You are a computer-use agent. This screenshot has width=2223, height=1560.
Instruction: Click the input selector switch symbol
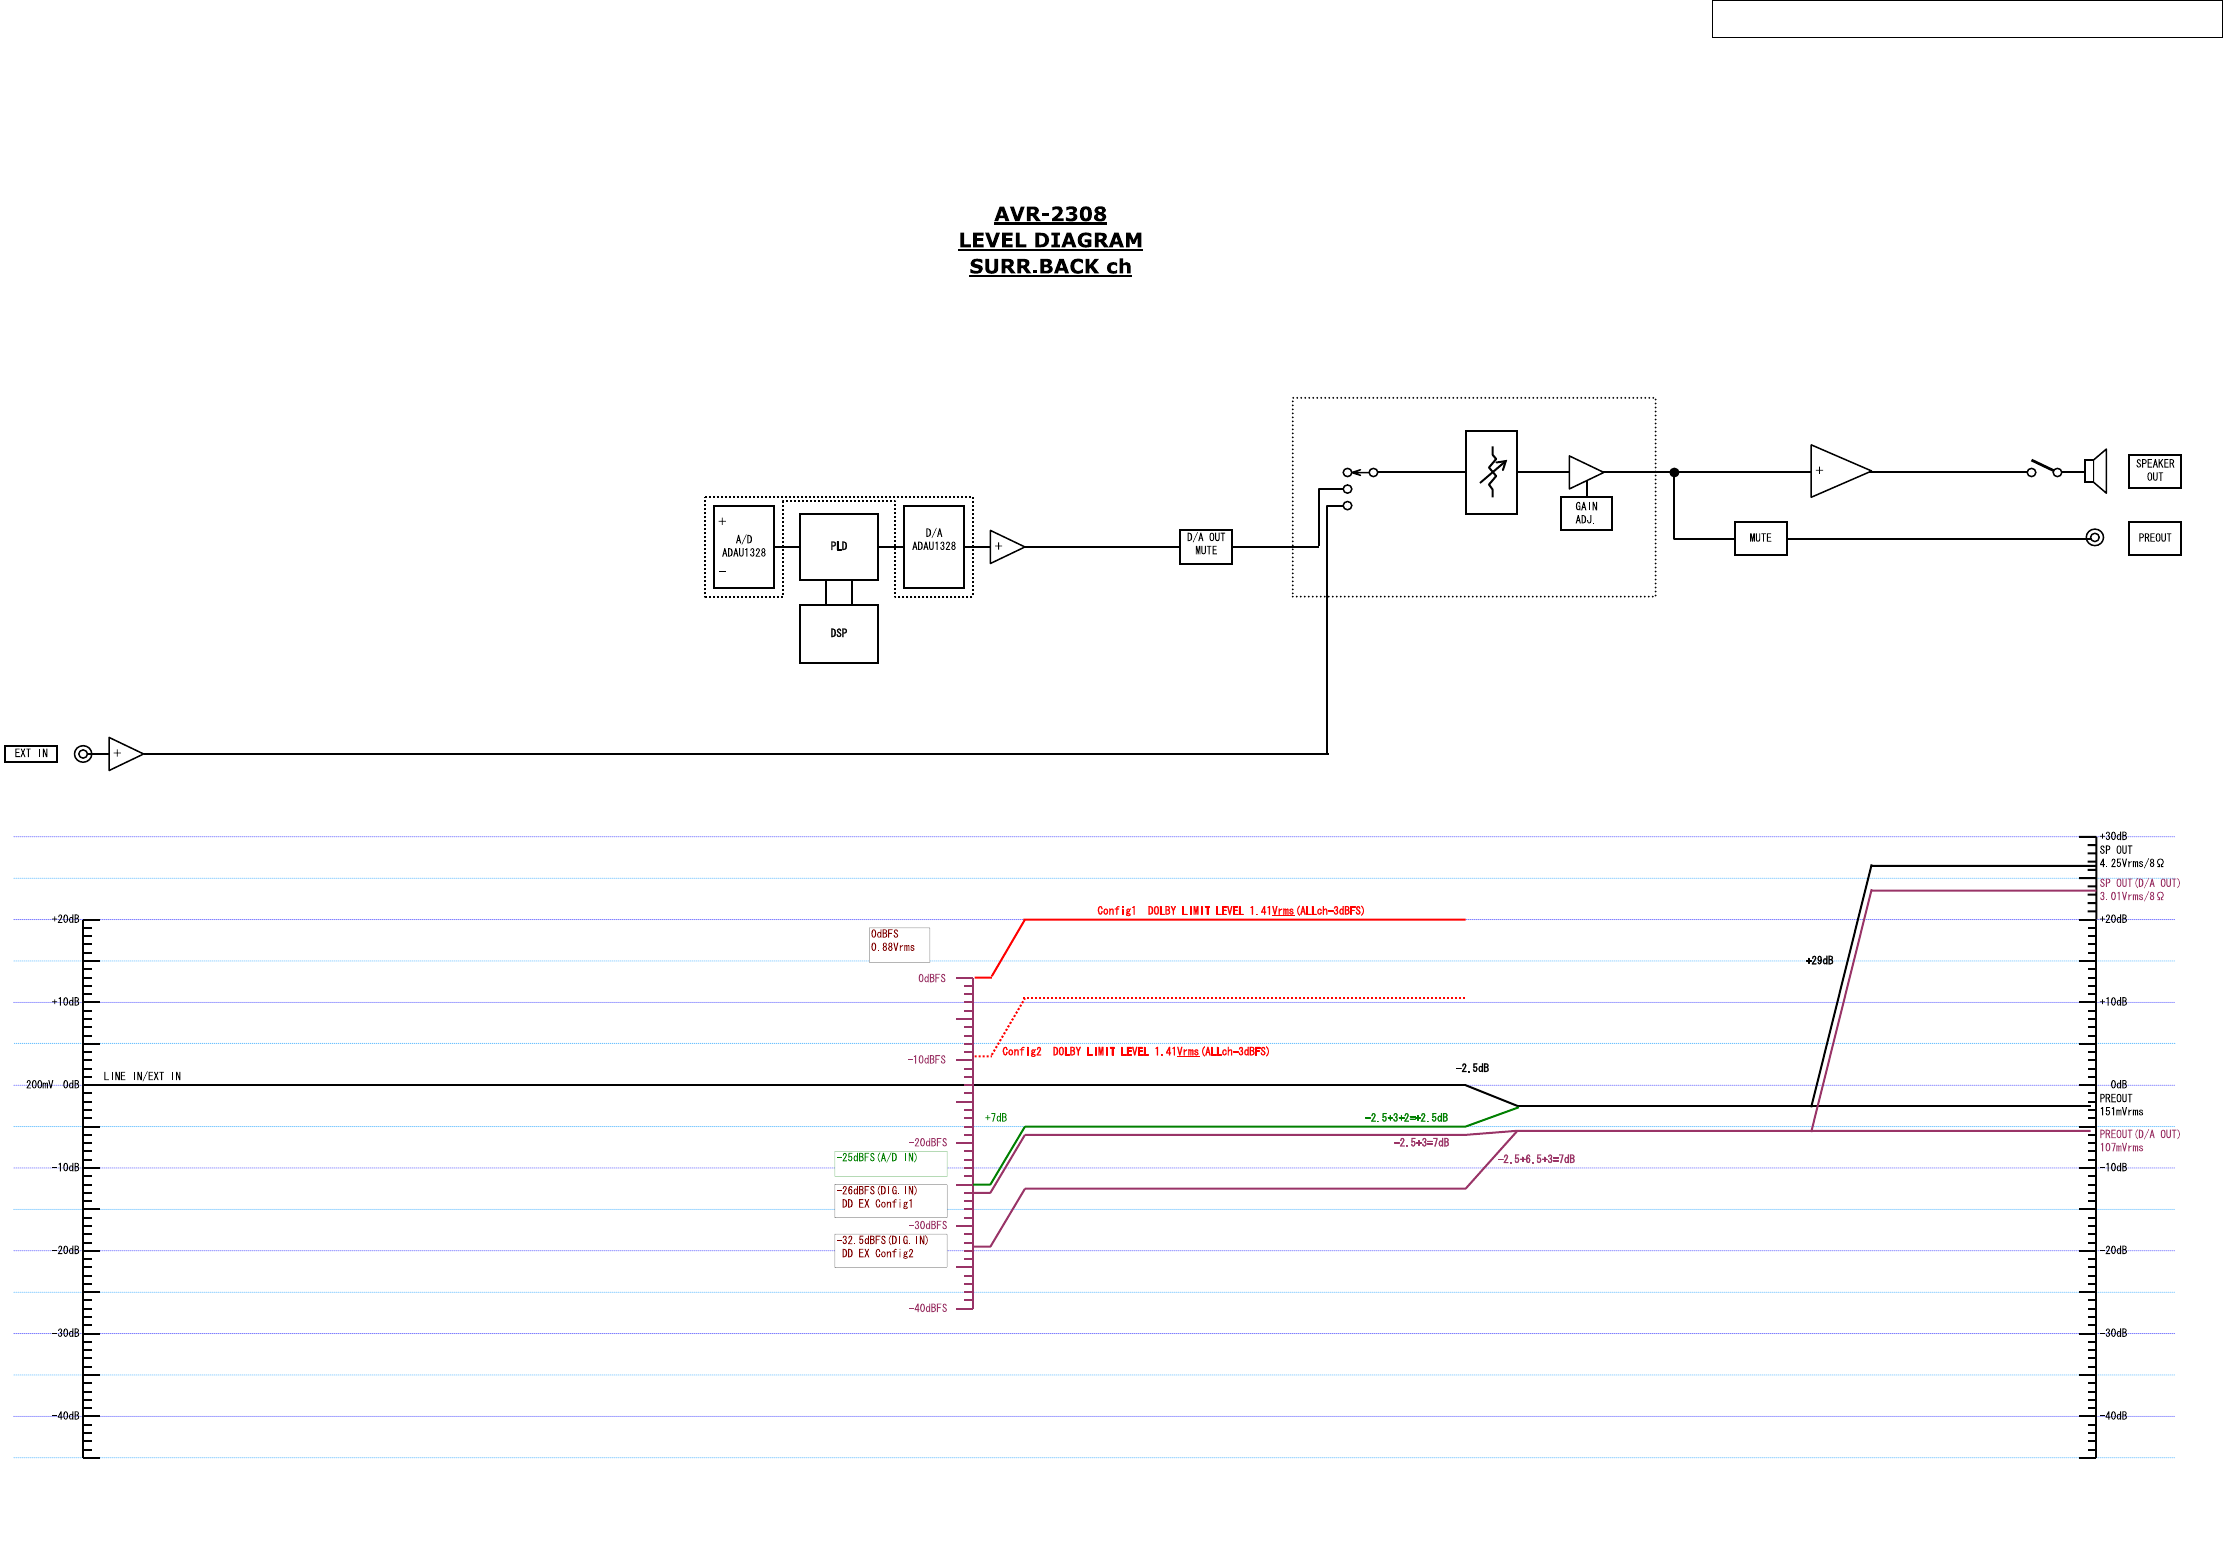pyautogui.click(x=1360, y=489)
